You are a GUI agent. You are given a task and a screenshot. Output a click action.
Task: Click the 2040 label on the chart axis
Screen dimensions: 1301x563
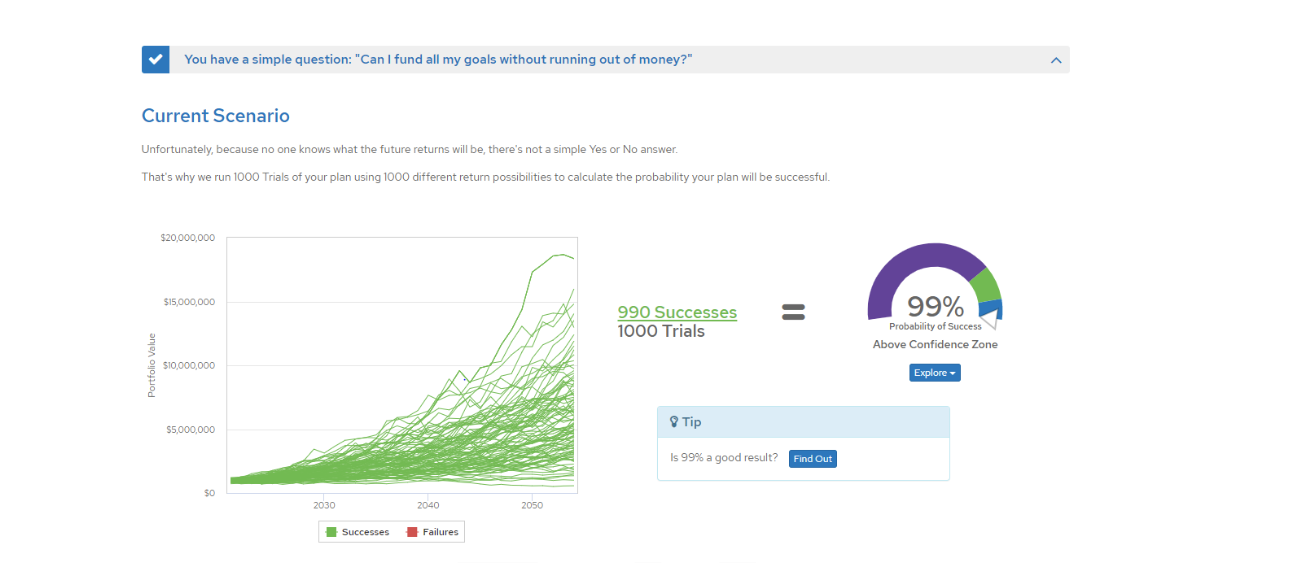point(428,506)
